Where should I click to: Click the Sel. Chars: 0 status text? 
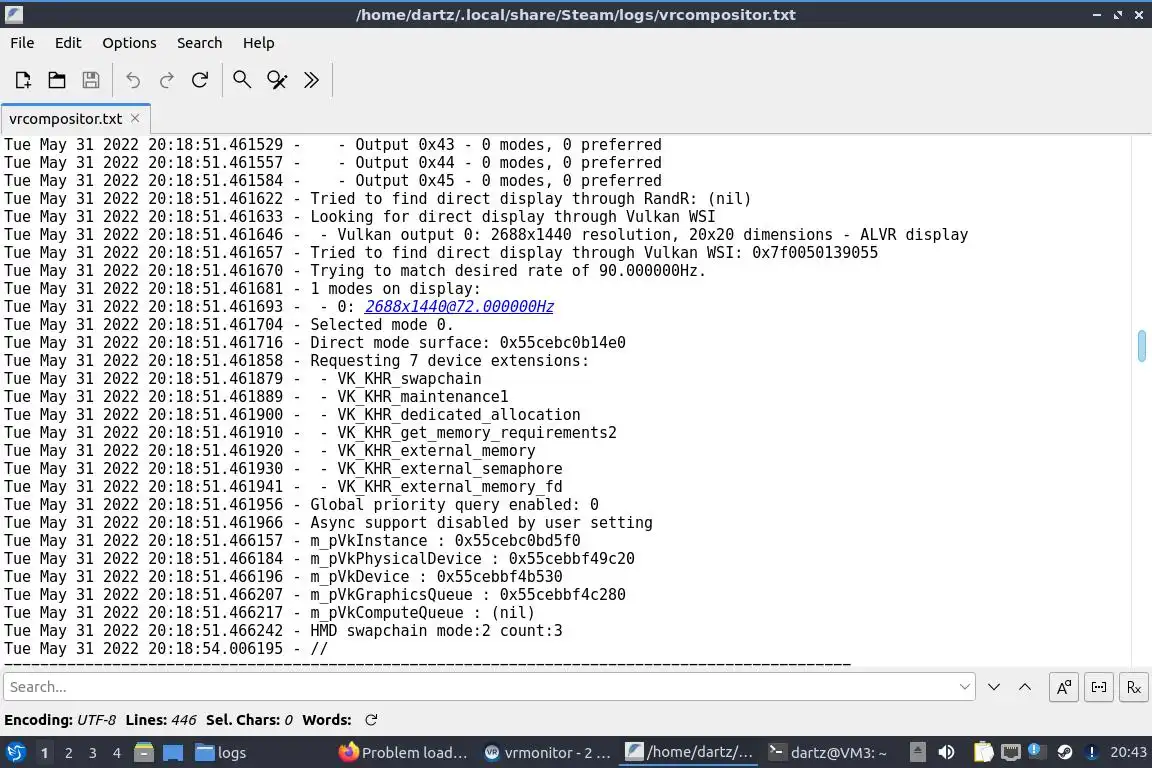click(x=249, y=719)
